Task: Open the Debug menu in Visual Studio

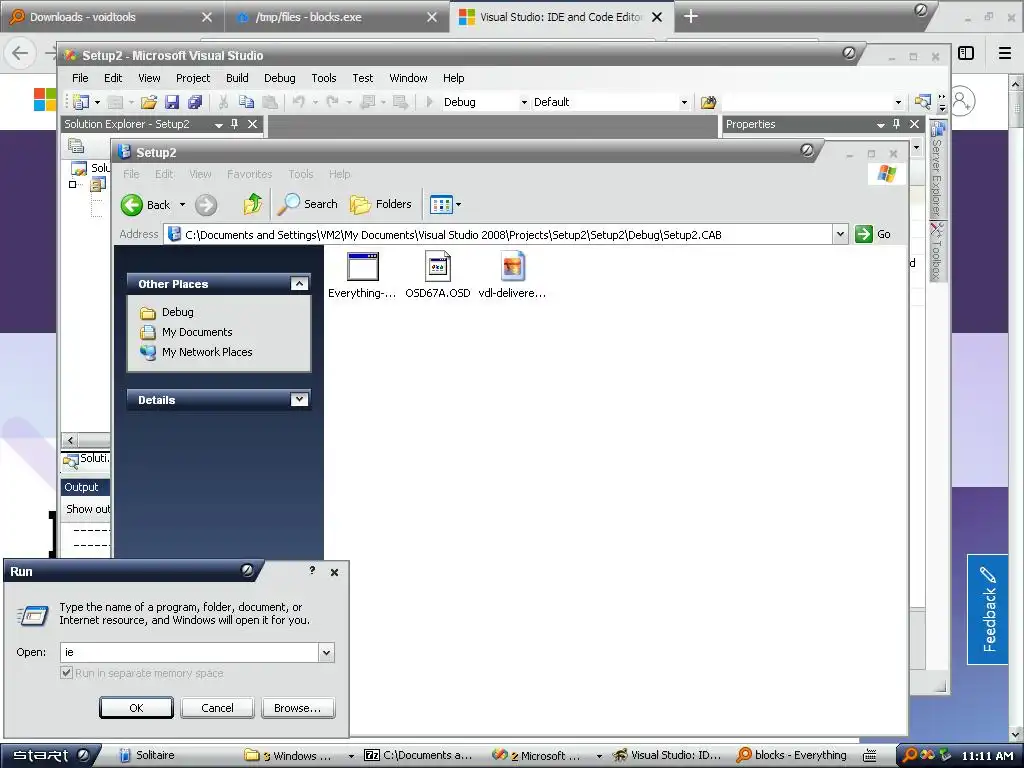Action: pos(280,78)
